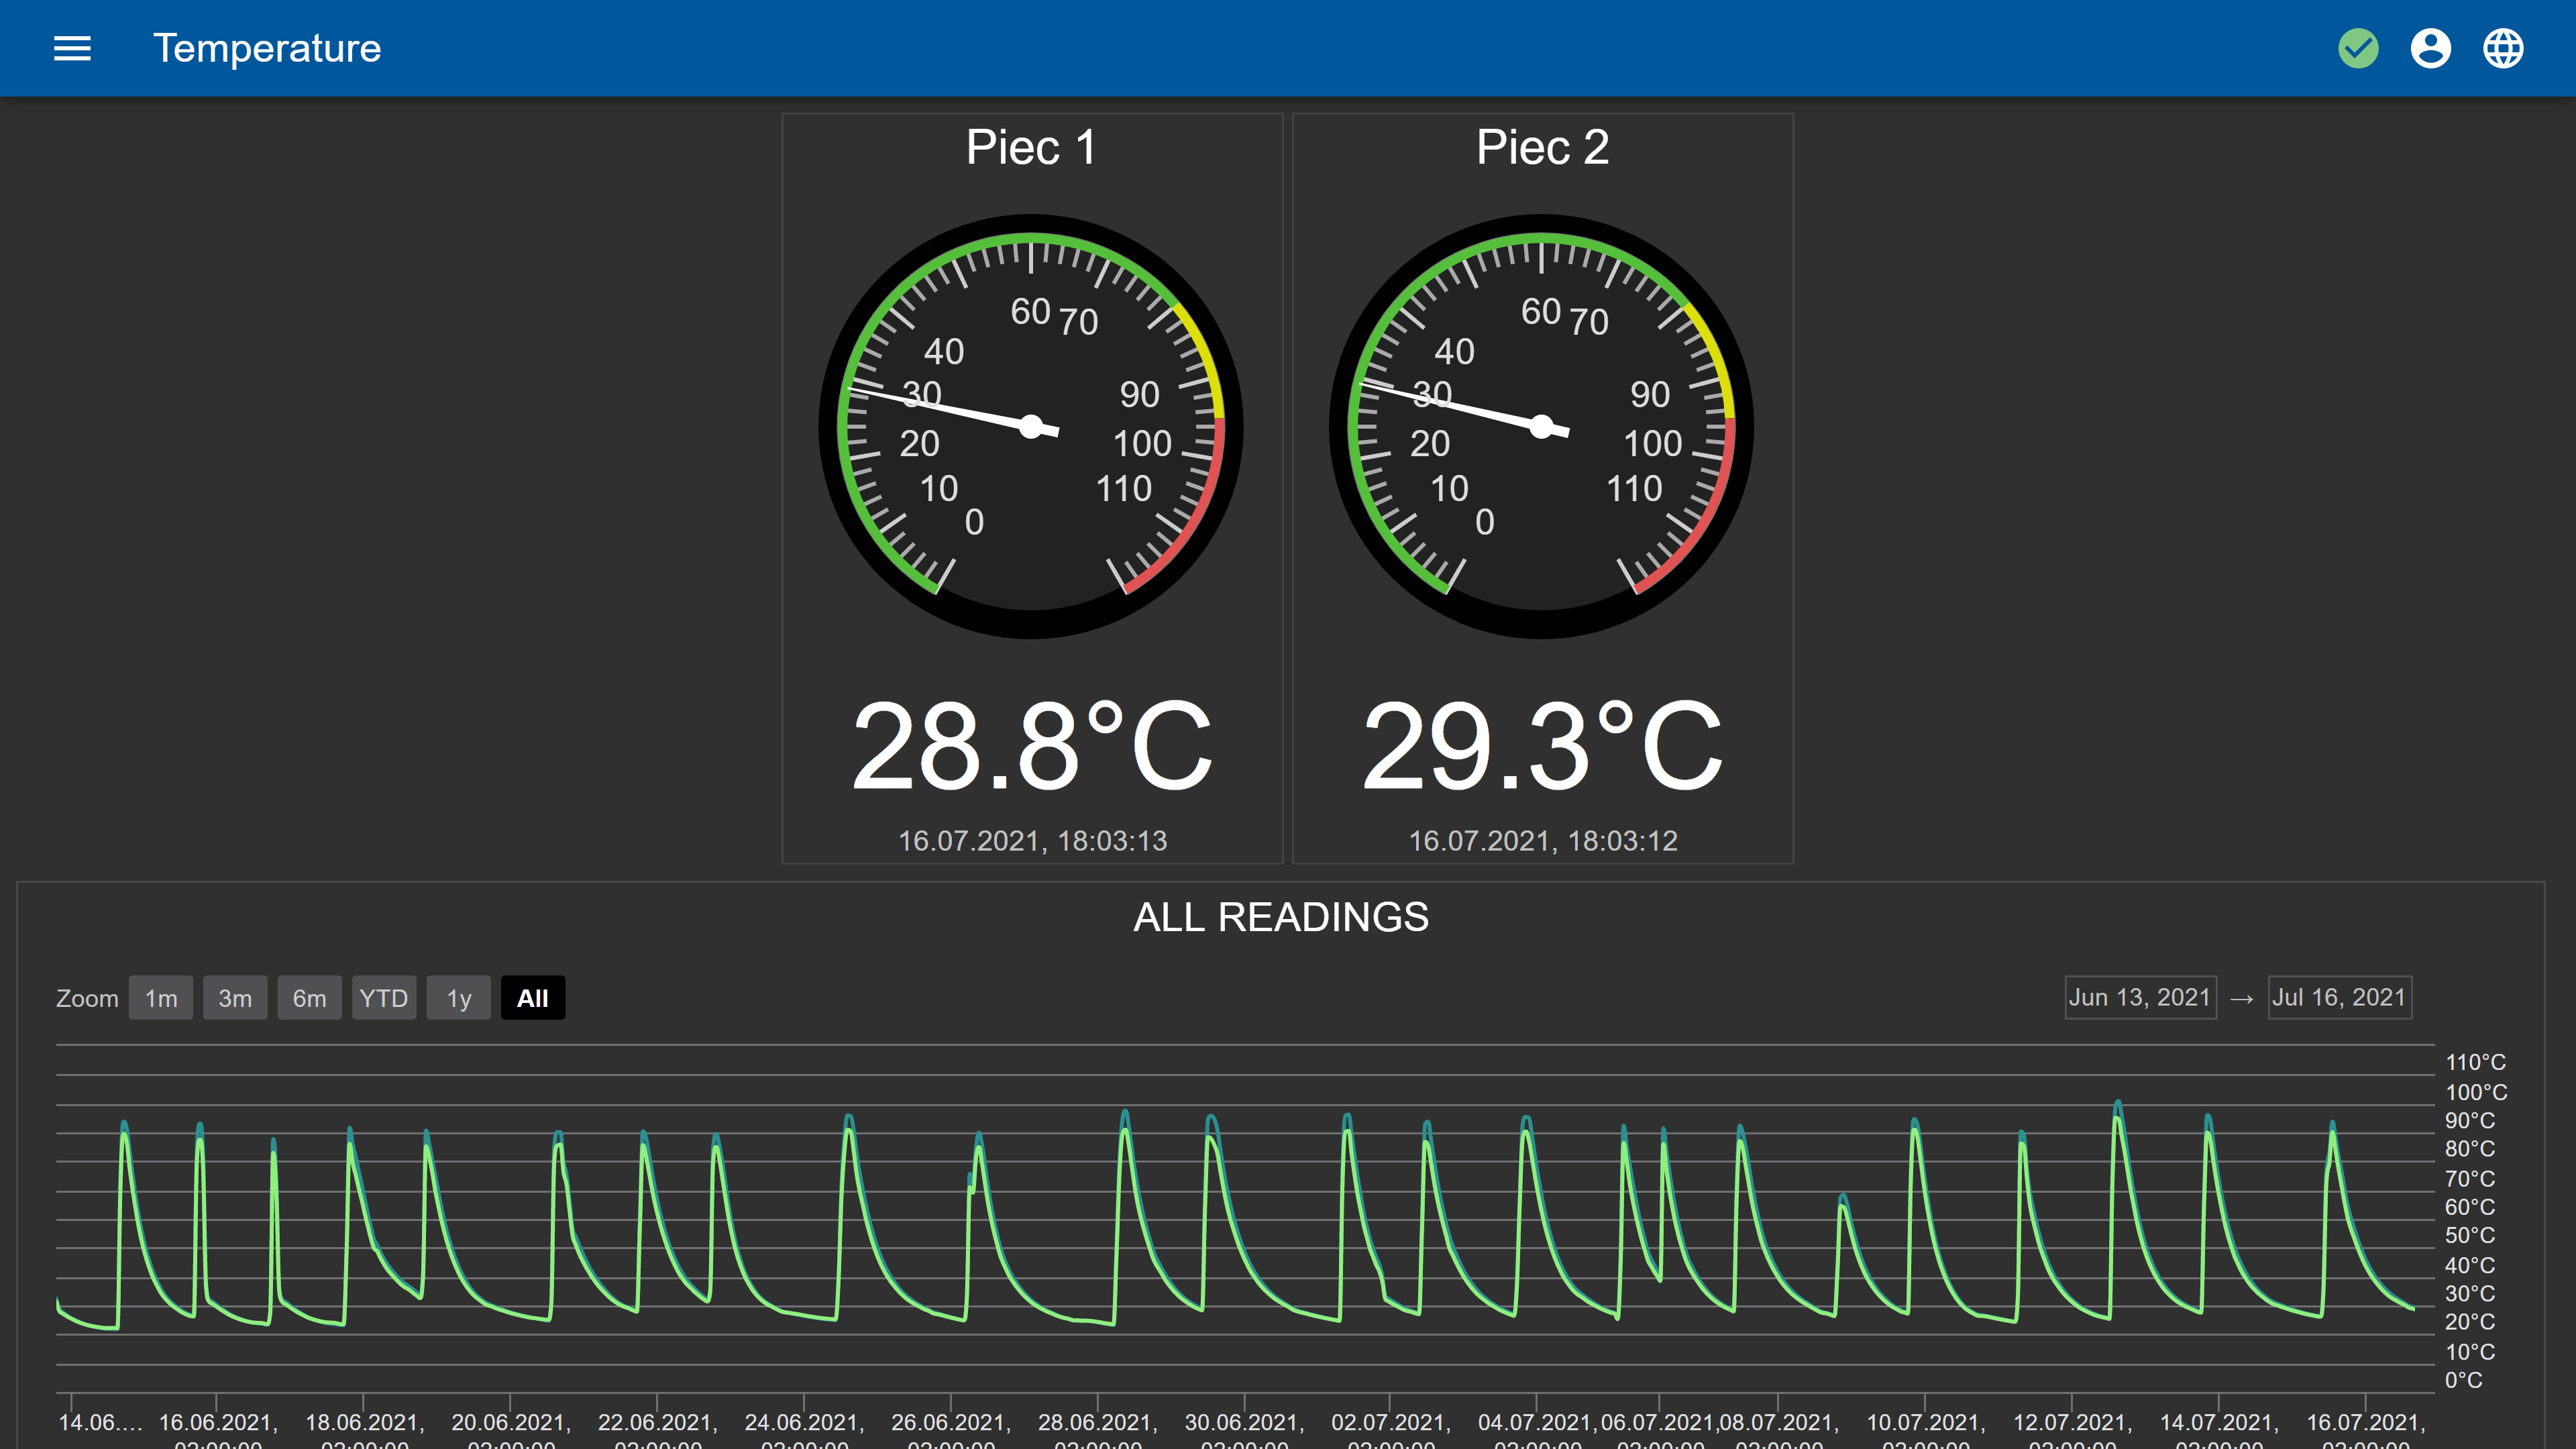Click the 28.8°C reading
Screen dimensions: 2576x1449
(x=1032, y=746)
